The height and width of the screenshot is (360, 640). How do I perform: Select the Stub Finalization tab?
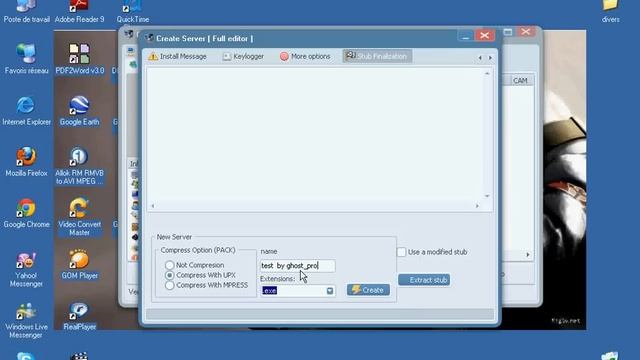[x=377, y=56]
